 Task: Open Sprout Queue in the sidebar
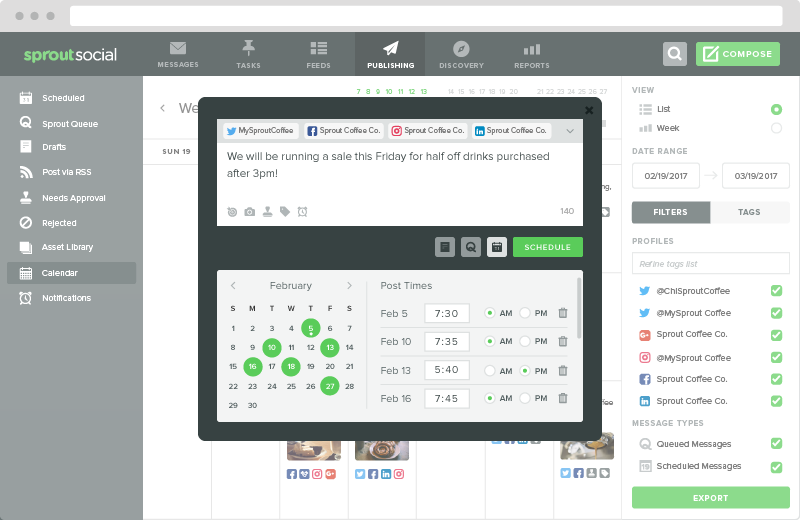pos(71,123)
